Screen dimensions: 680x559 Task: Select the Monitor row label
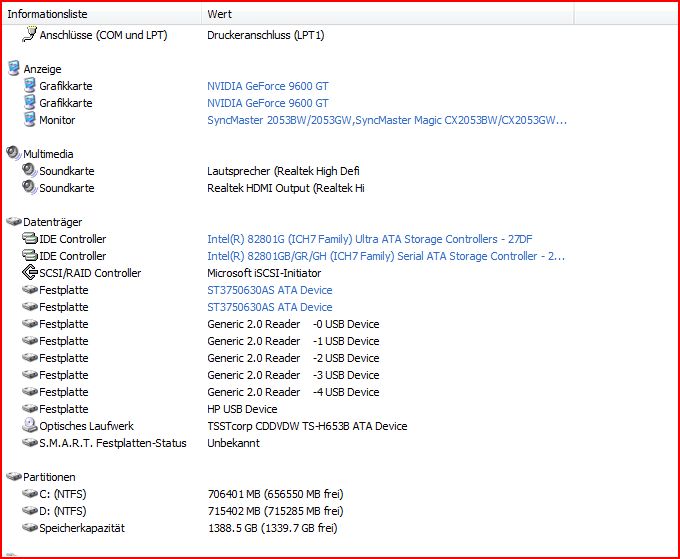point(57,120)
